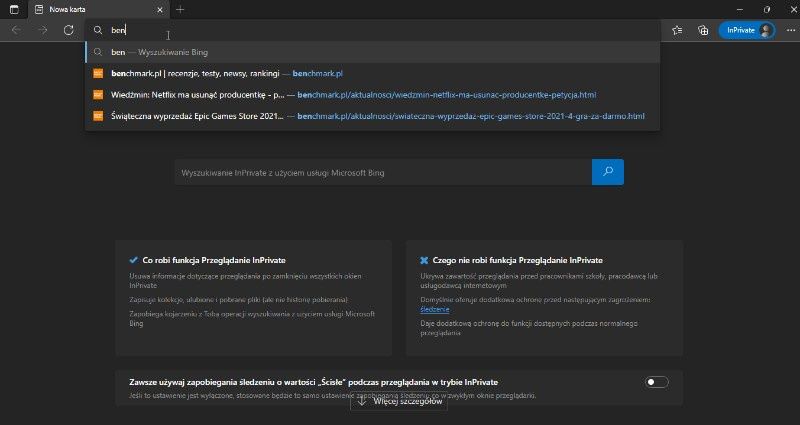Click the 'Co robi funkcja Przeglądanie InPrivate' heading
The width and height of the screenshot is (800, 425).
214,260
